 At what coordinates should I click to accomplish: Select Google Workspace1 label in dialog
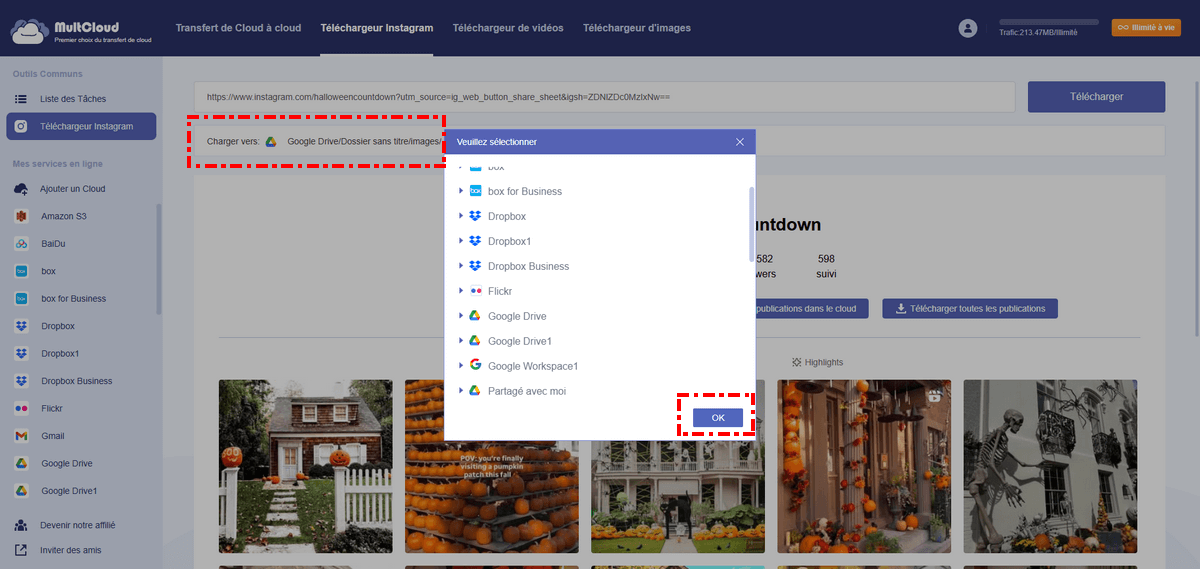pos(533,366)
